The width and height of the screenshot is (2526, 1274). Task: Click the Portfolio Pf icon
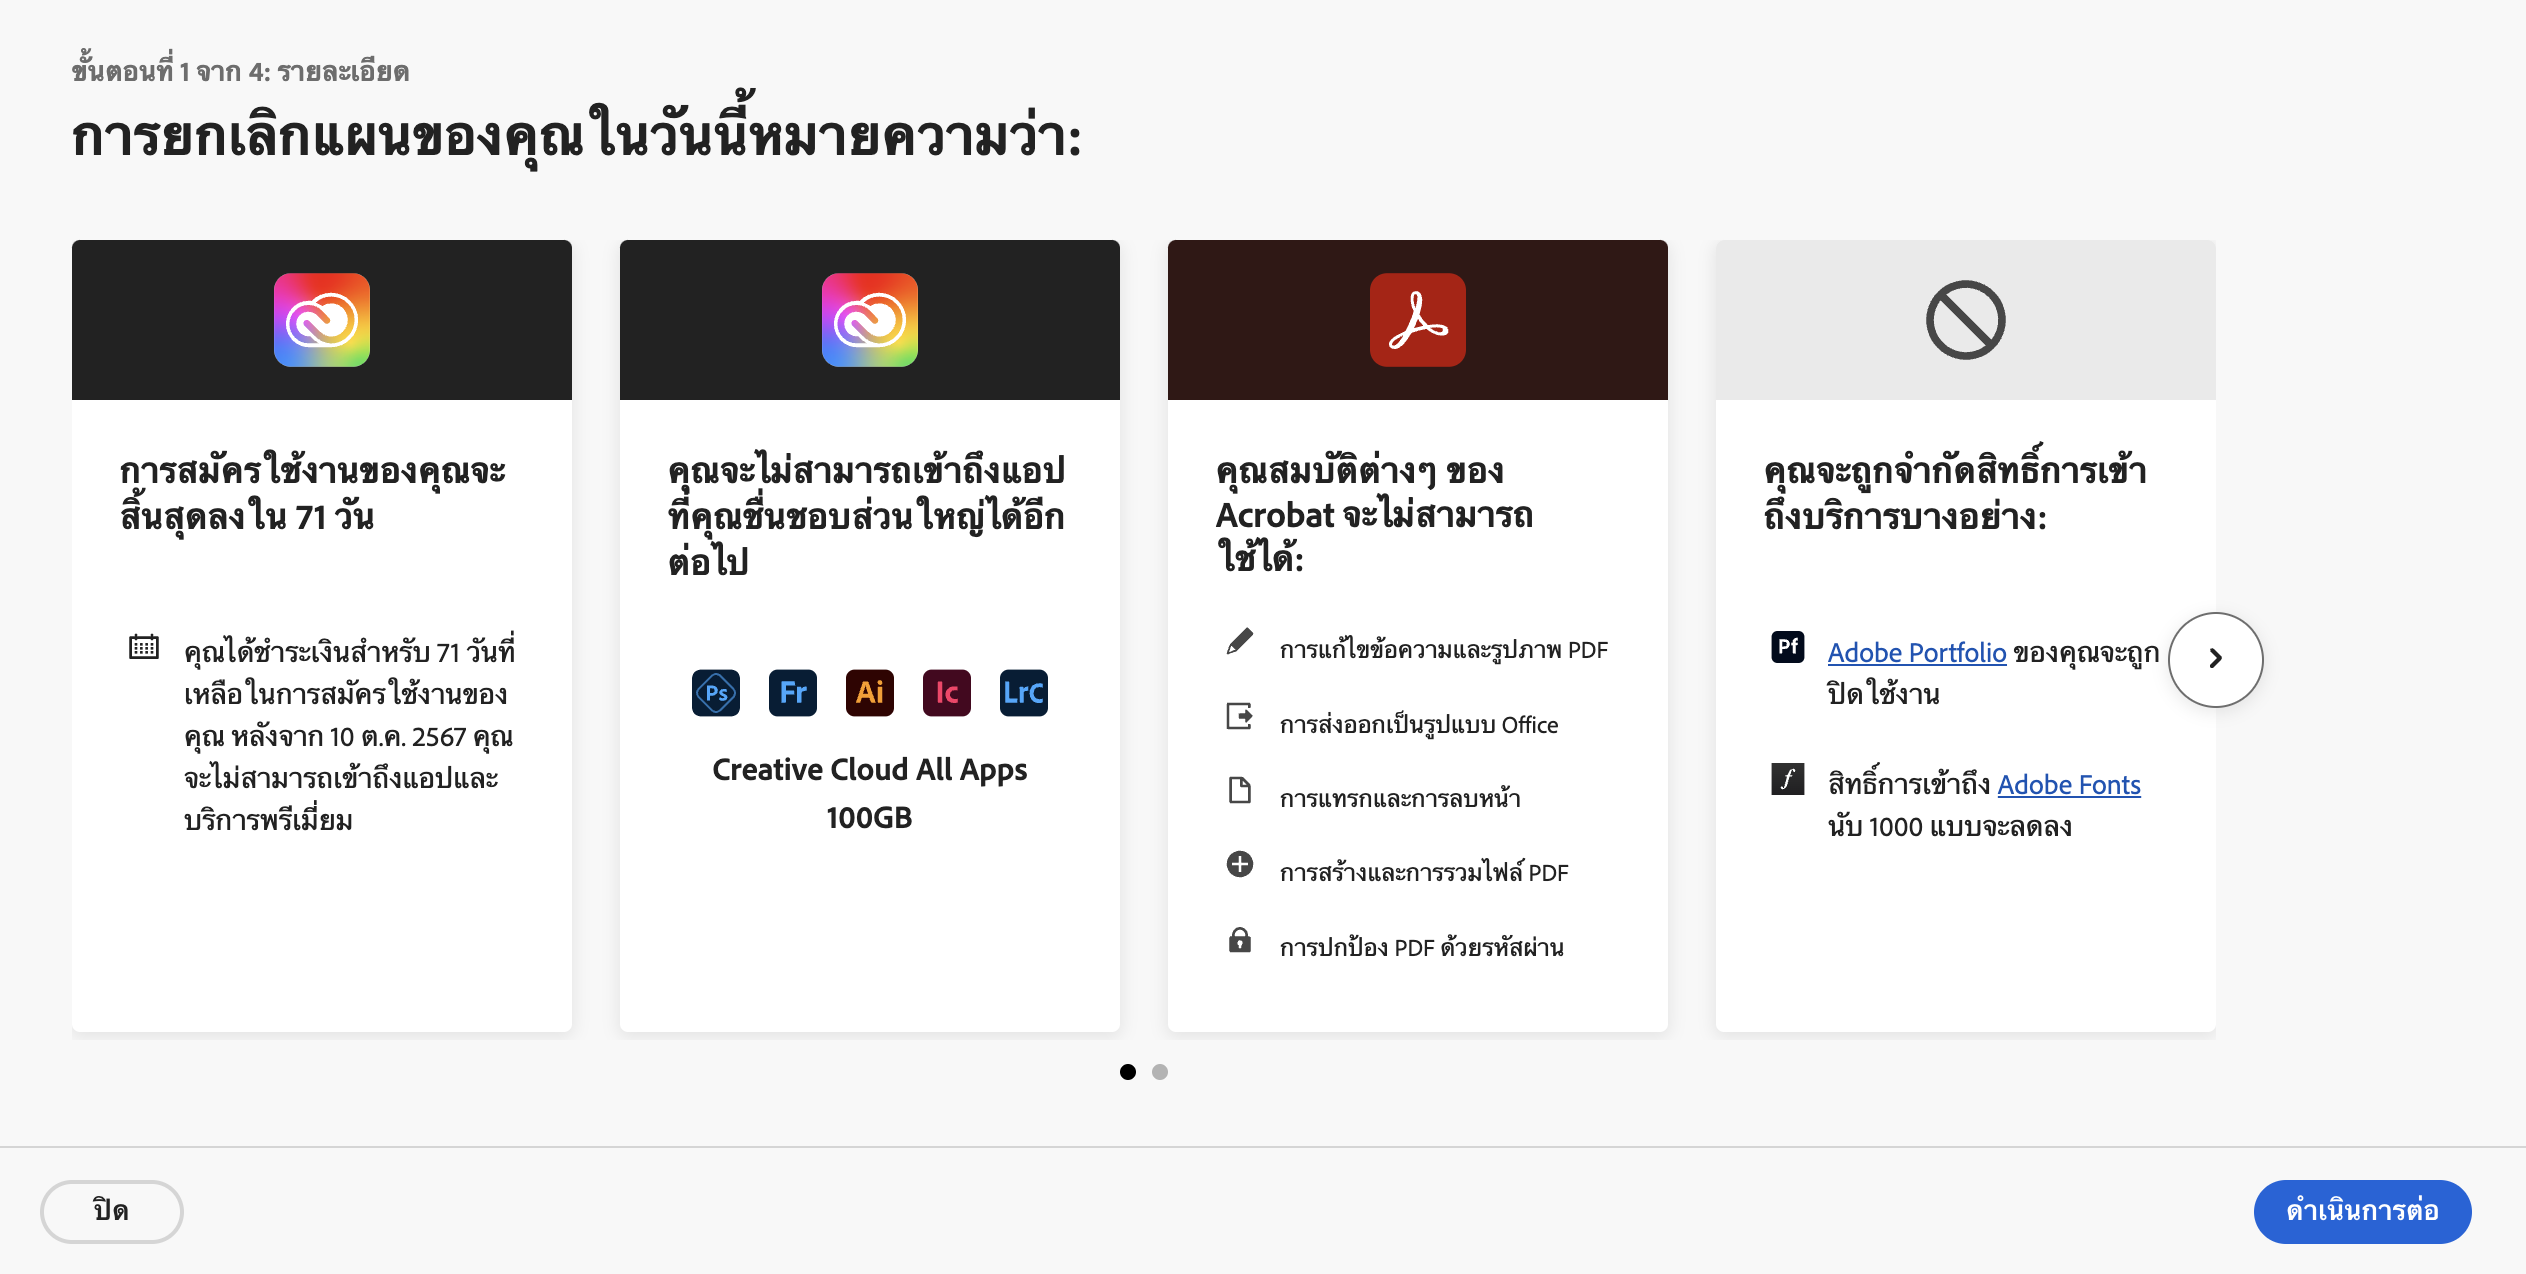tap(1788, 647)
